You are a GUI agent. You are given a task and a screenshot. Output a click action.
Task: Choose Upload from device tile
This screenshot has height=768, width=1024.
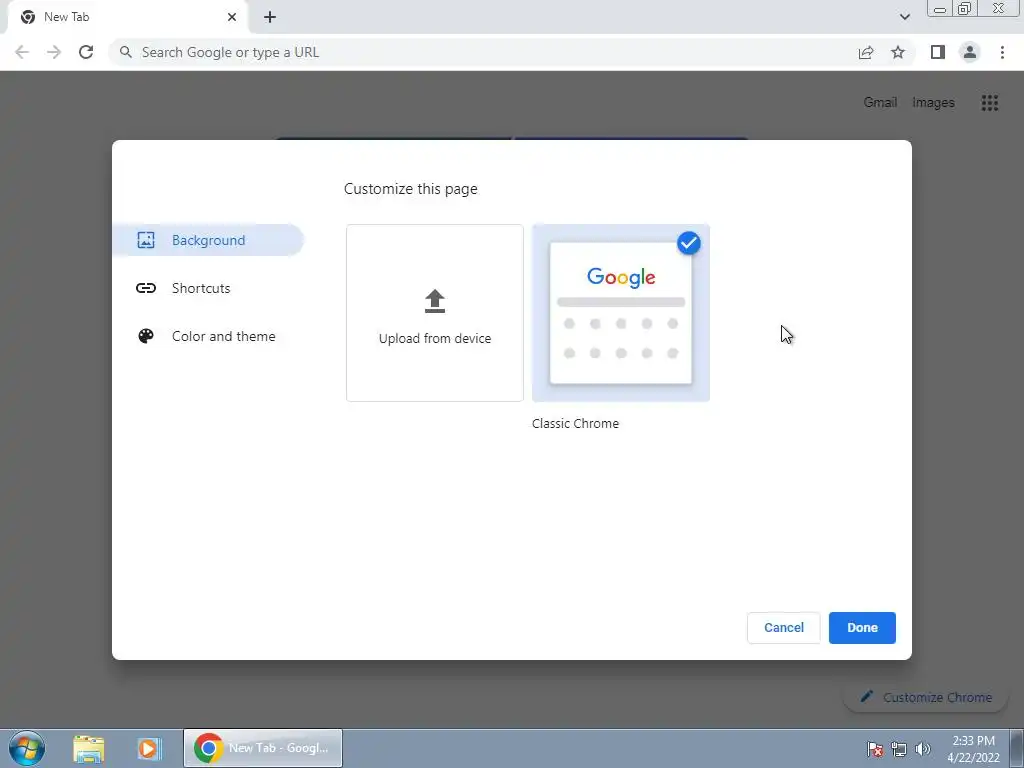435,313
